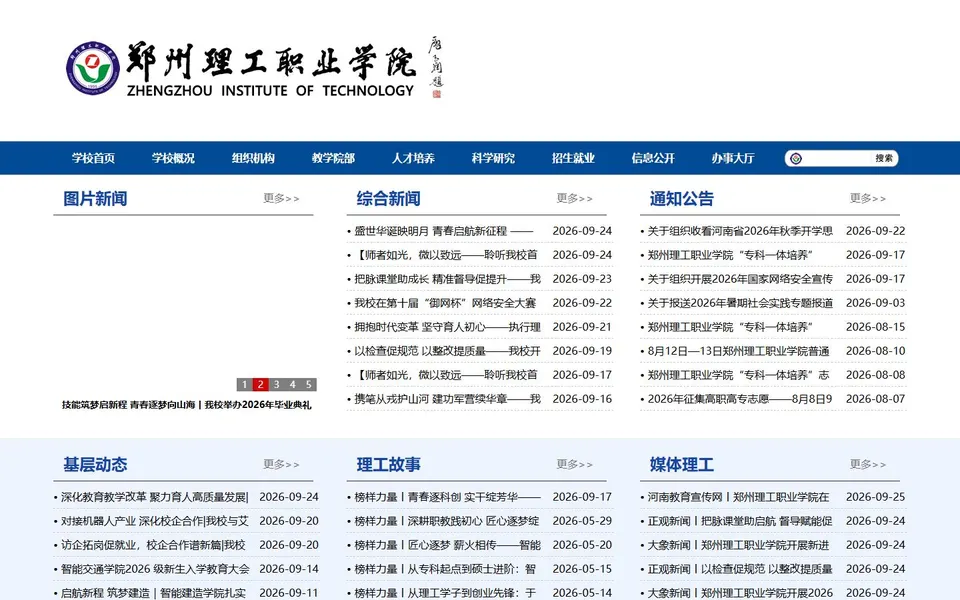Open notice 2026年征集高职高专志愿
Image resolution: width=960 pixels, height=600 pixels.
coord(740,399)
